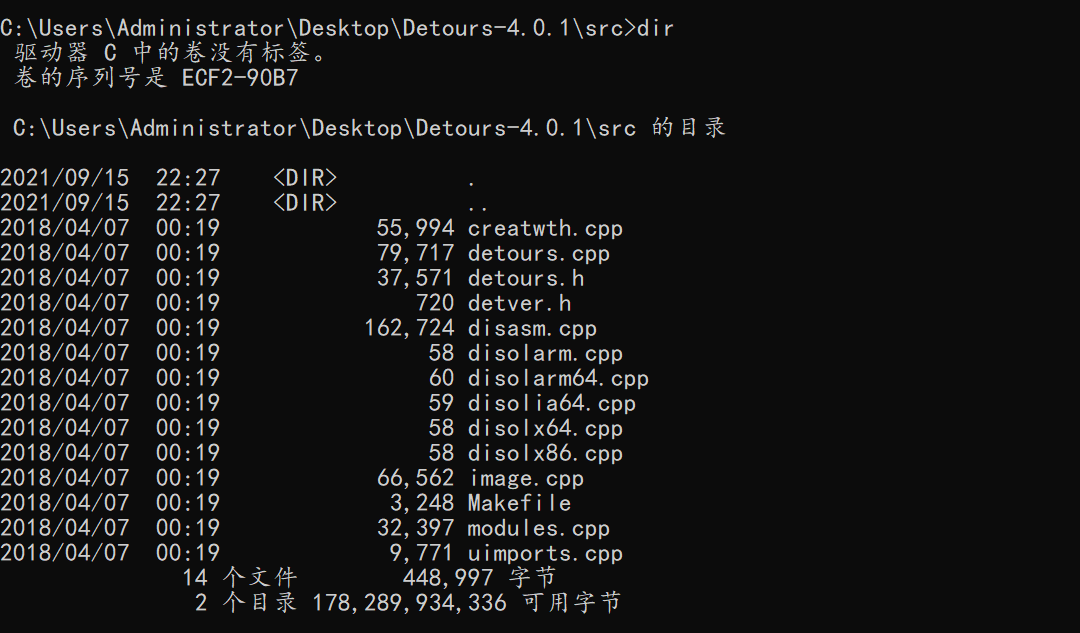The image size is (1080, 633).
Task: Click file size 79,717
Action: (415, 253)
